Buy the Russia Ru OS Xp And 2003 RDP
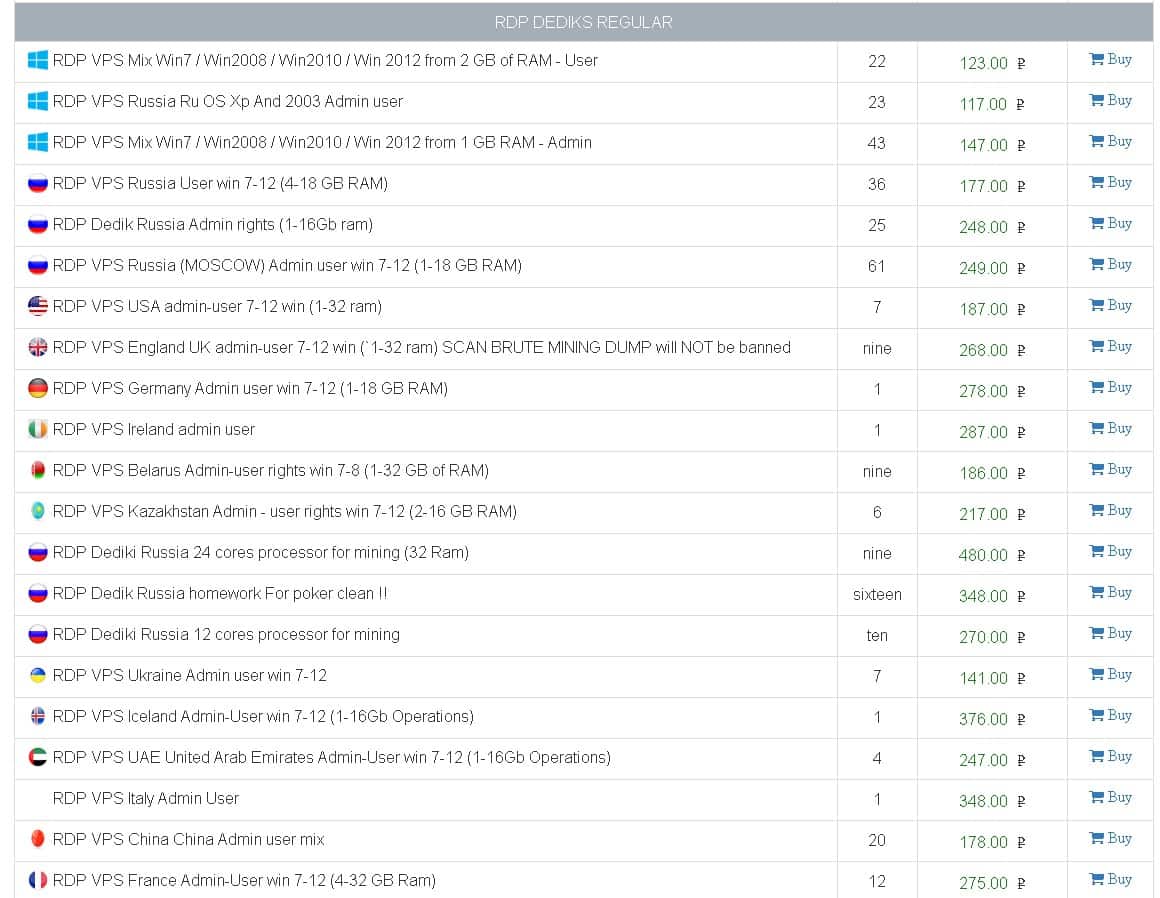This screenshot has width=1160, height=898. 1110,101
